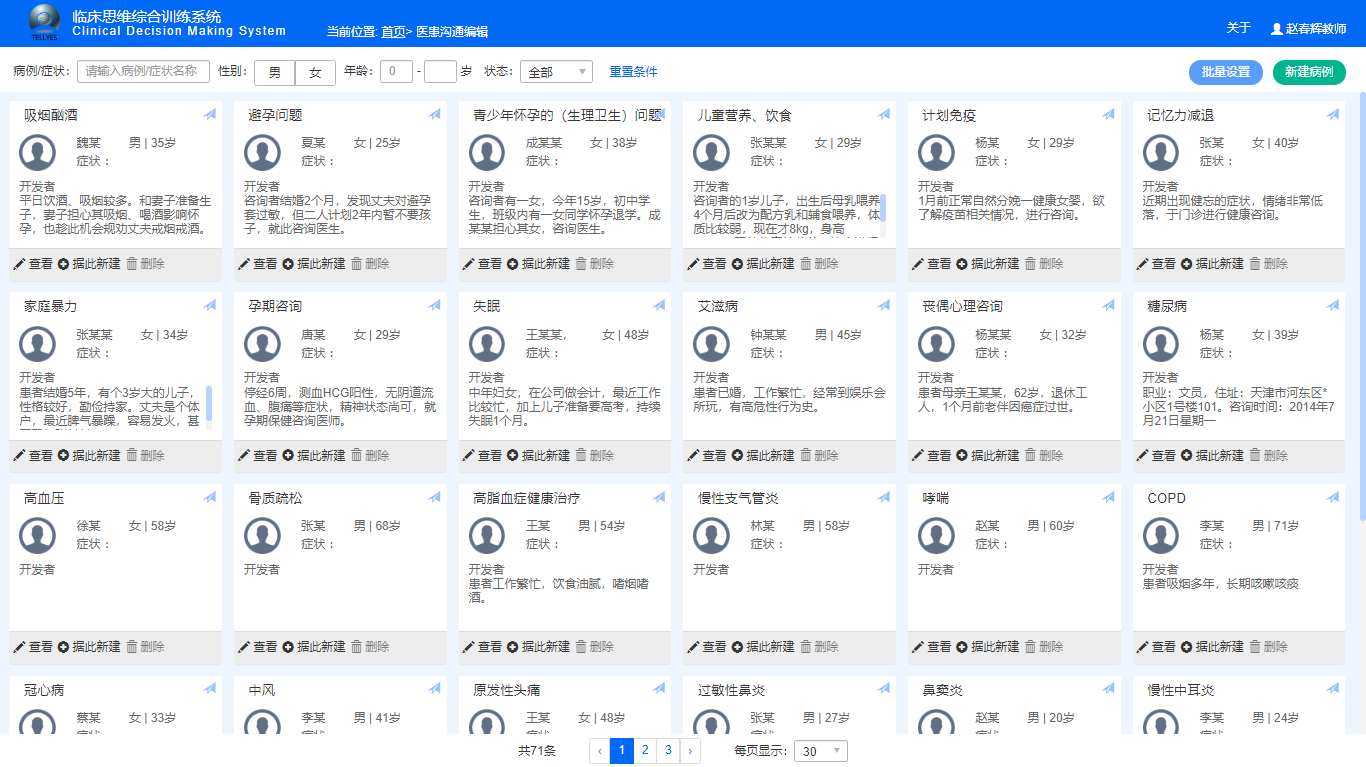1366x767 pixels.
Task: Go to page 3
Action: tap(669, 750)
